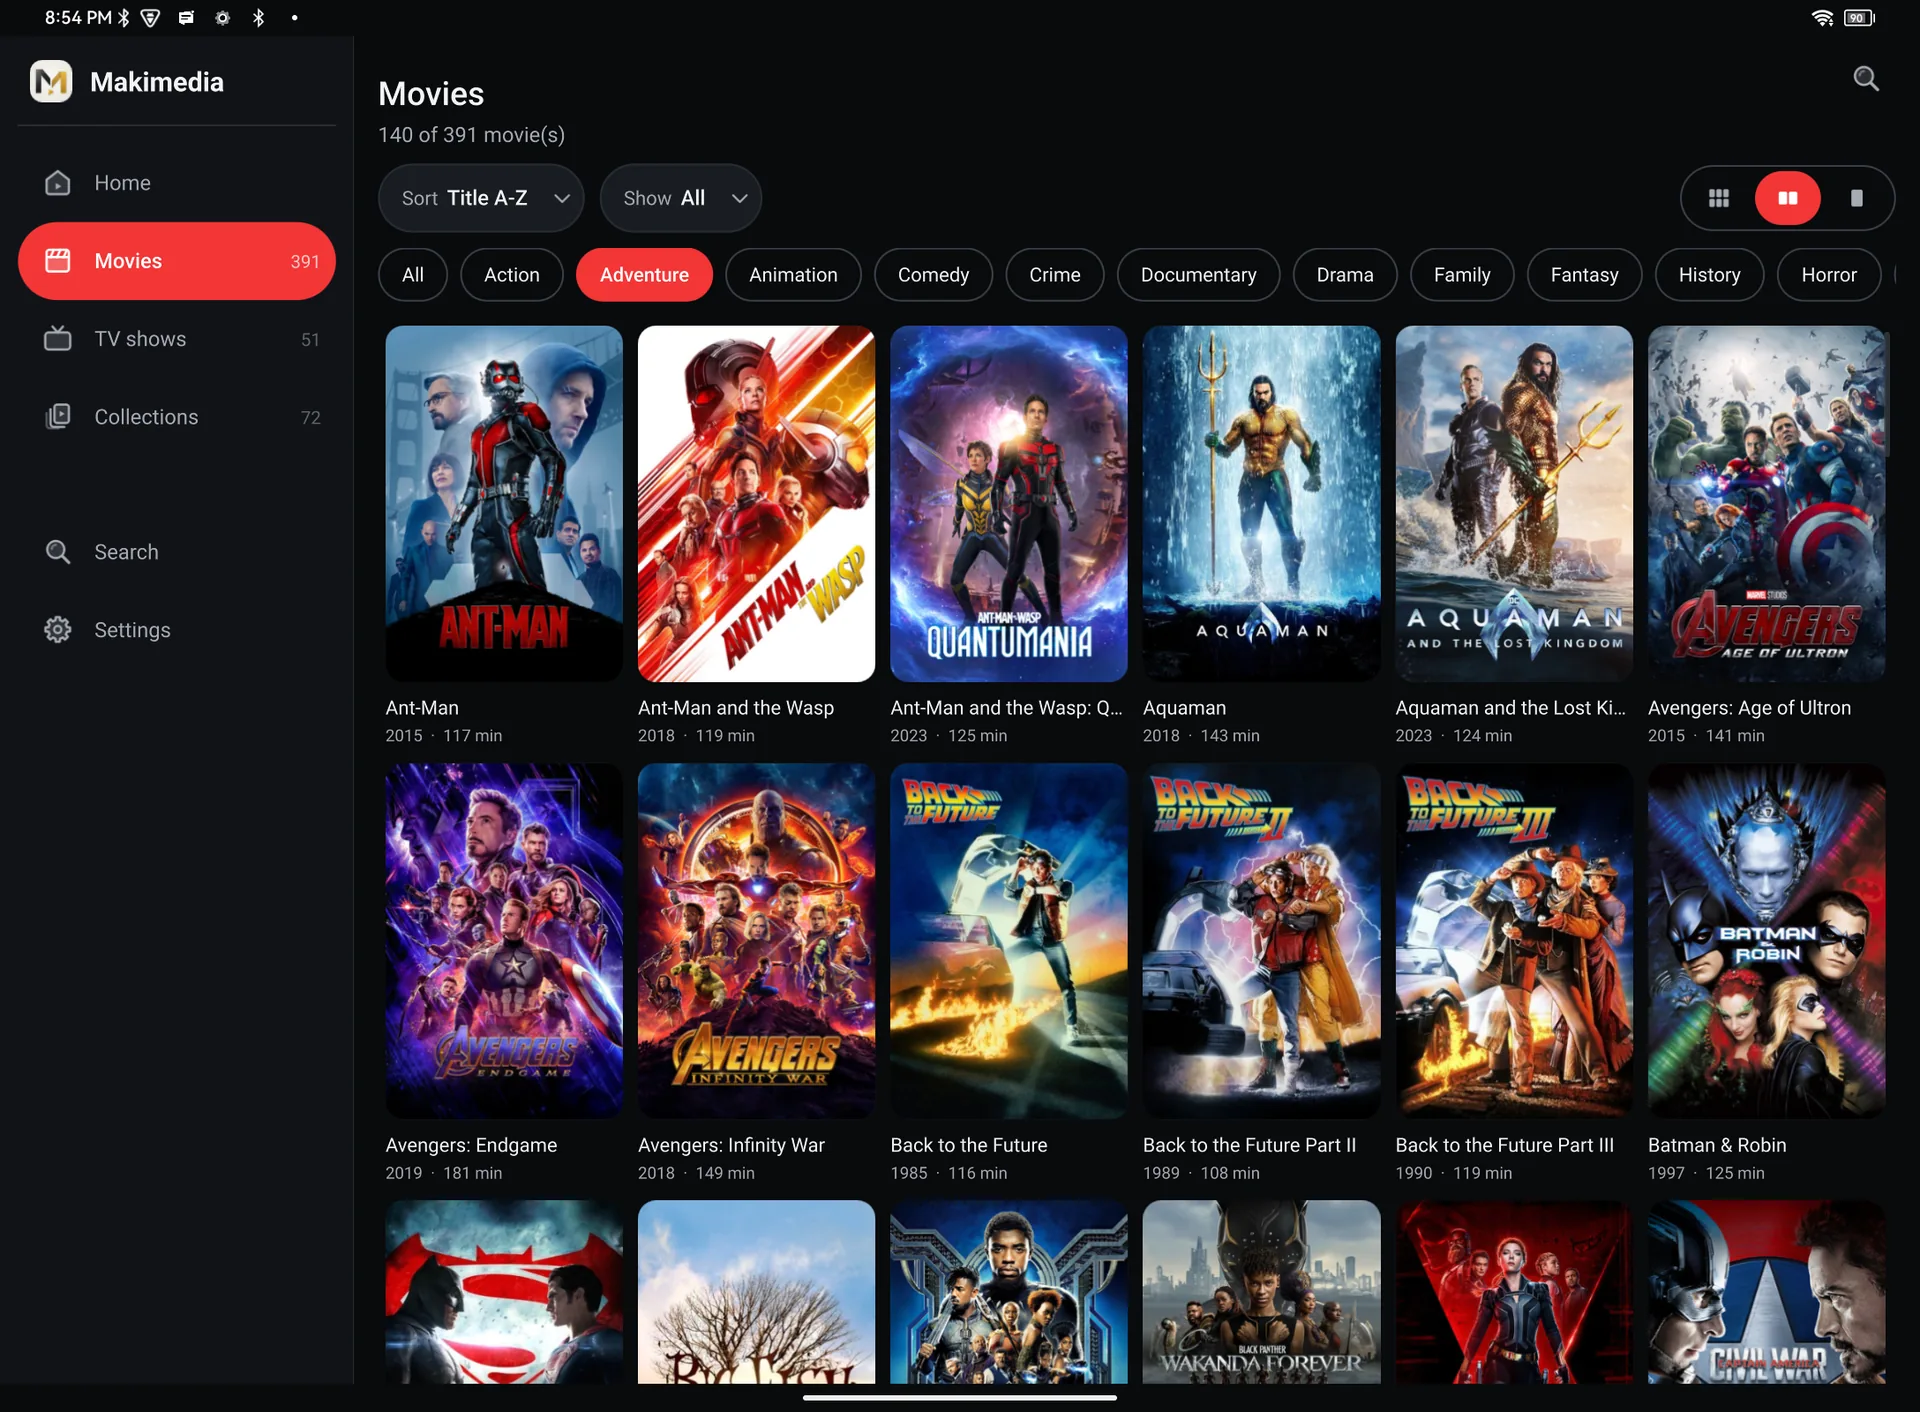Click the battery indicator icon
Viewport: 1920px width, 1412px height.
[x=1859, y=18]
